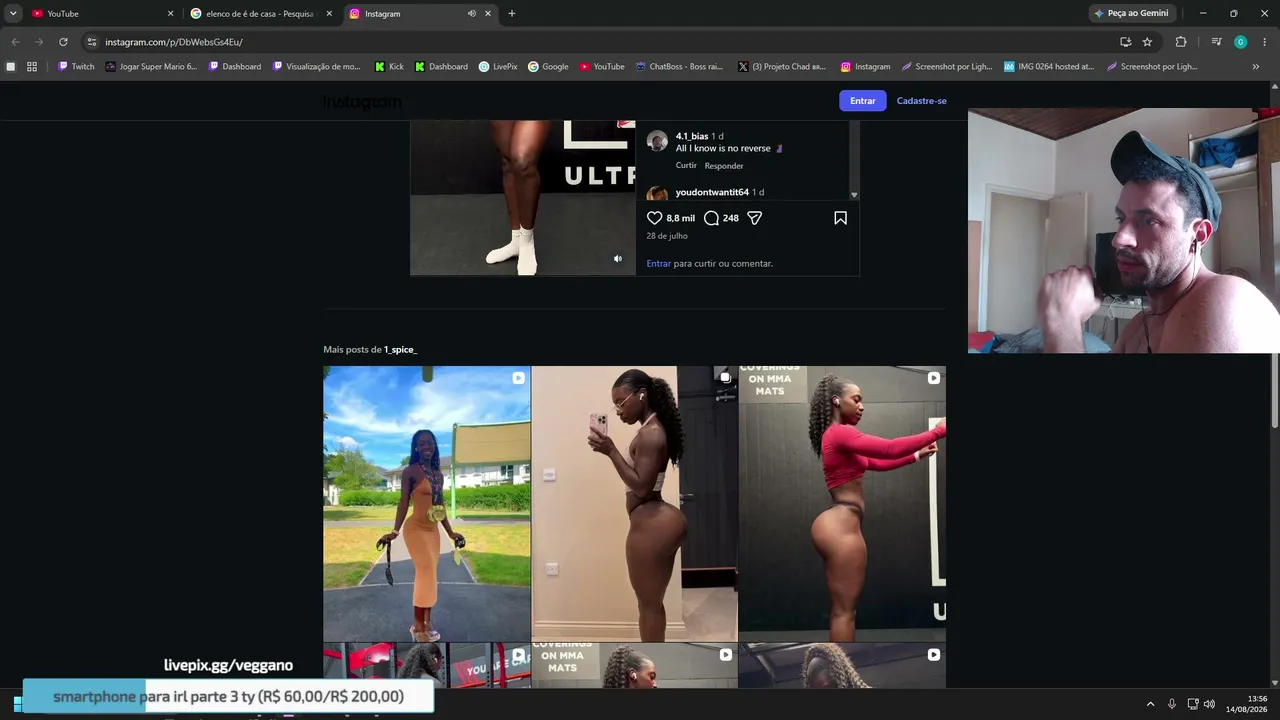This screenshot has height=720, width=1280.
Task: Open the Projeto Chad X bookmark
Action: tap(782, 67)
